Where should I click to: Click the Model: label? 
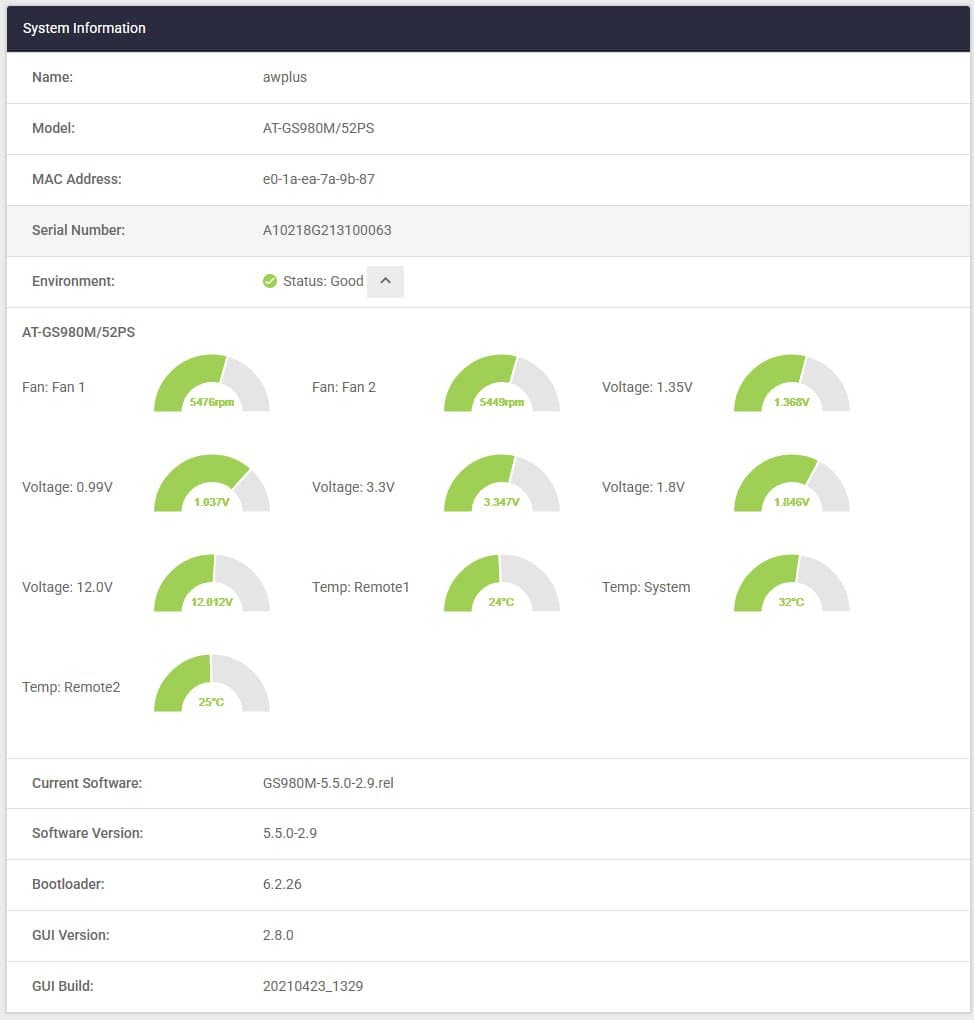pos(53,128)
